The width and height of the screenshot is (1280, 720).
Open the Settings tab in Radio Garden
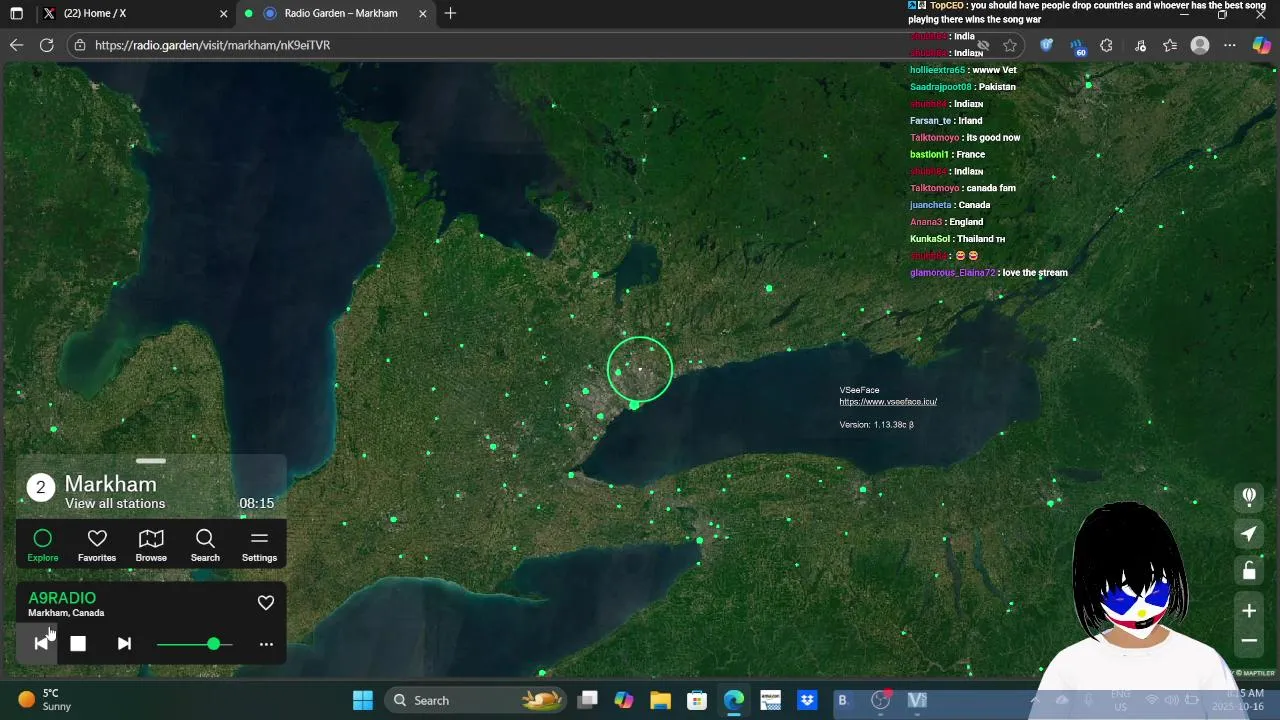pos(259,545)
